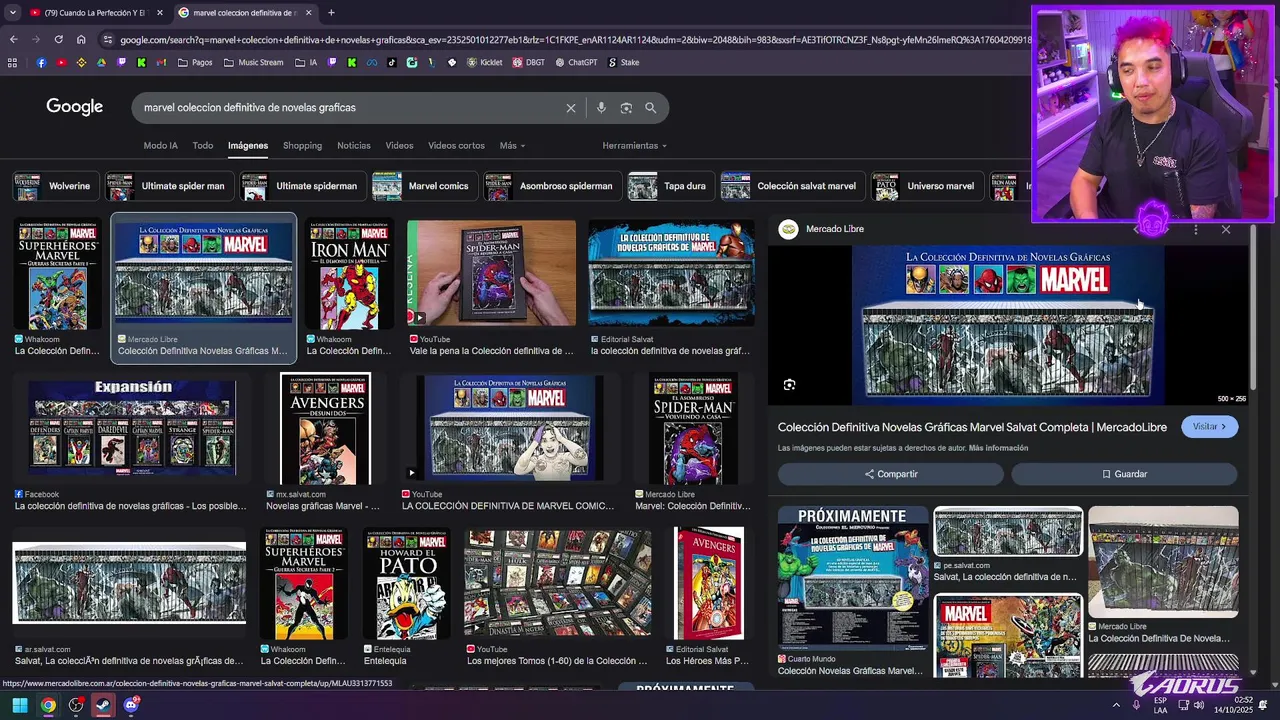The height and width of the screenshot is (720, 1280).
Task: Open more options in image preview panel
Action: (1196, 229)
